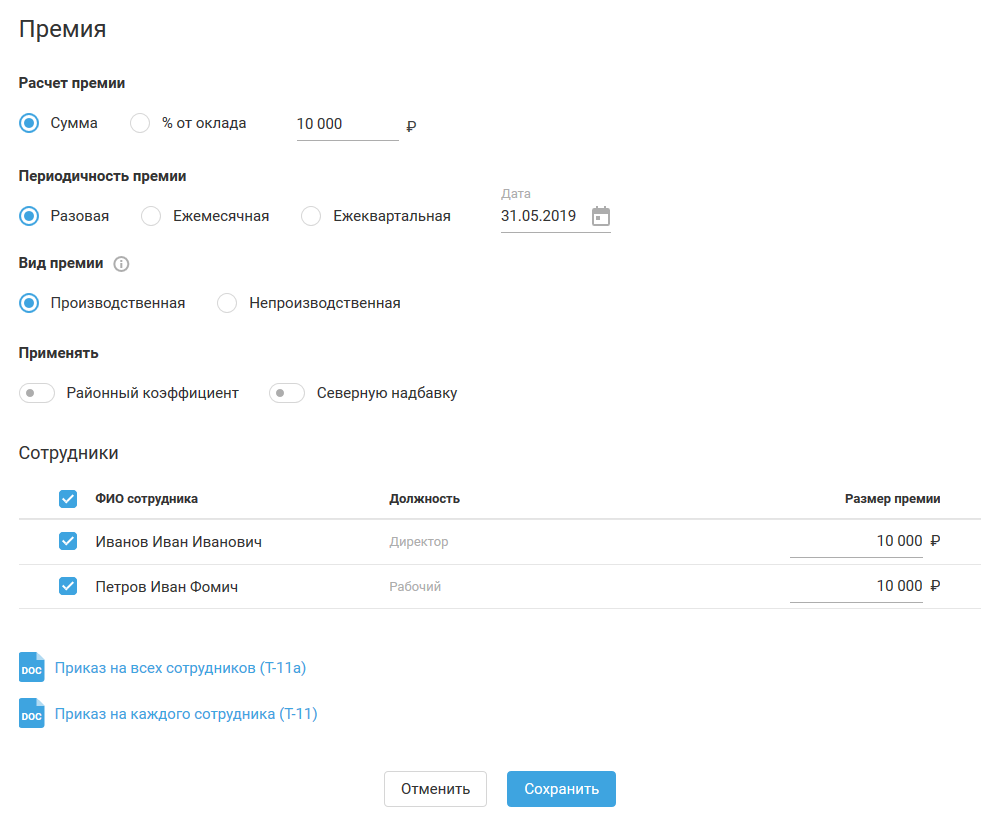Click the Должность column header
Screen dimensions: 997x830
pos(424,499)
